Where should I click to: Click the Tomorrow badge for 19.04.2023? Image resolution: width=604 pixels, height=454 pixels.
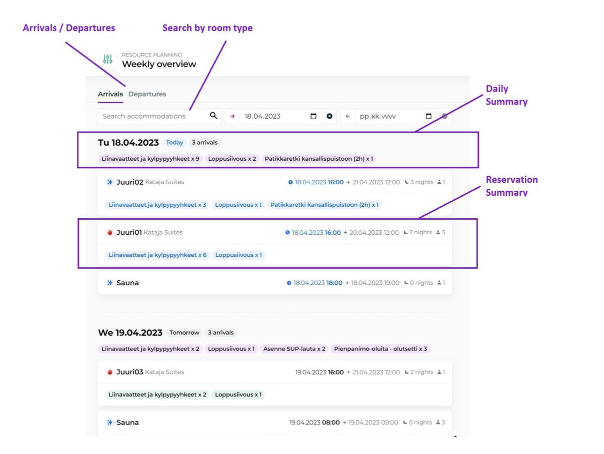pyautogui.click(x=184, y=332)
